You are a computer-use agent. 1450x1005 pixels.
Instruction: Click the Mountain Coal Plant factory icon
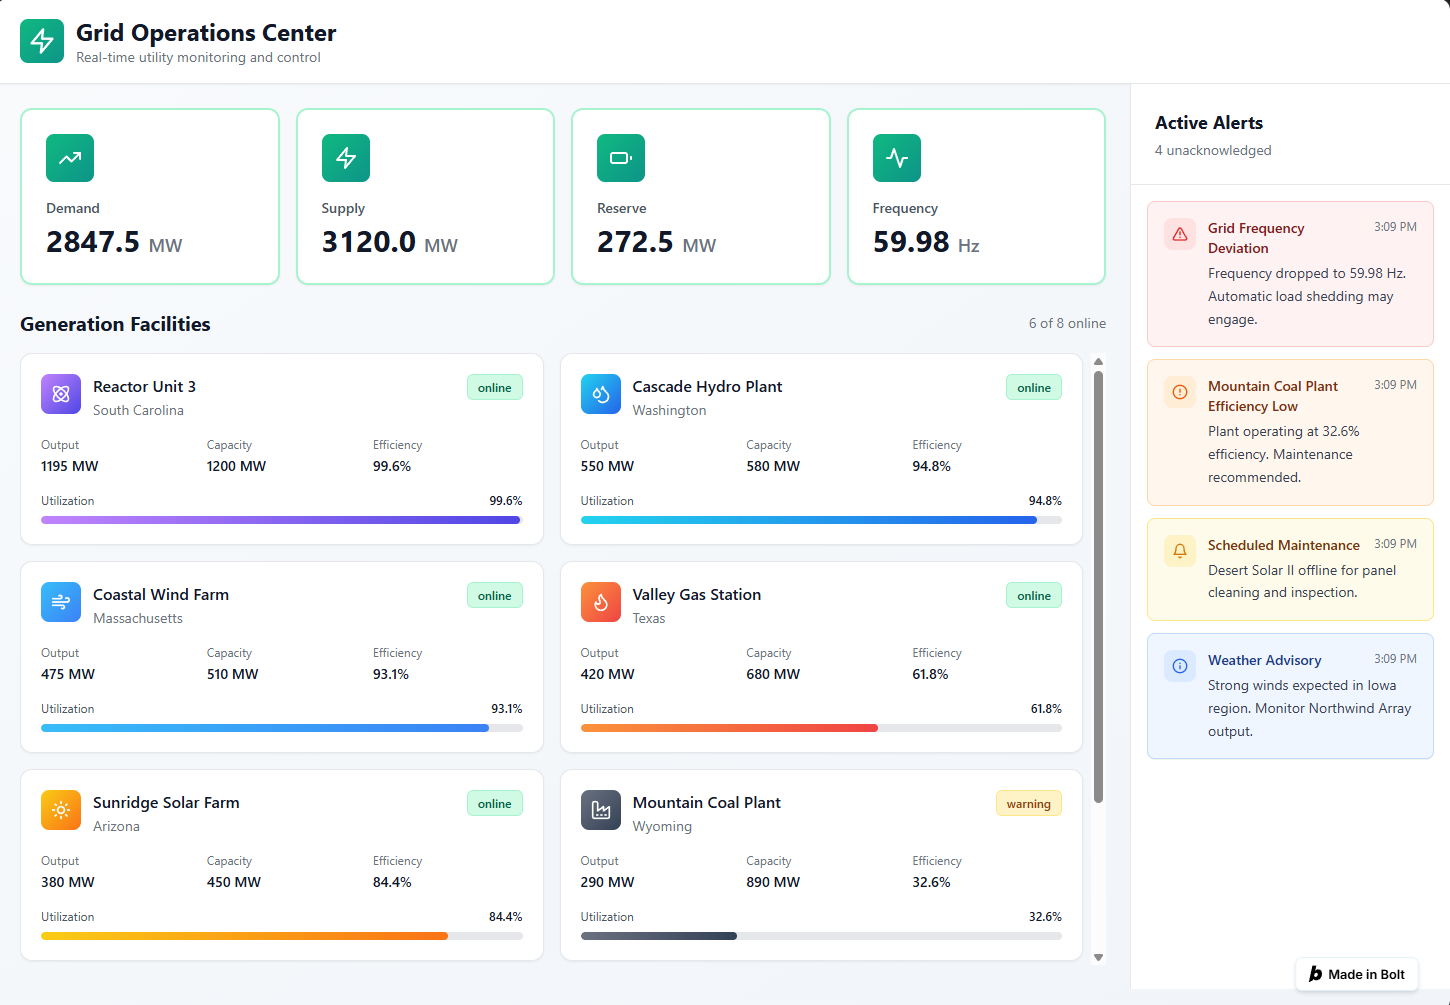(x=601, y=810)
